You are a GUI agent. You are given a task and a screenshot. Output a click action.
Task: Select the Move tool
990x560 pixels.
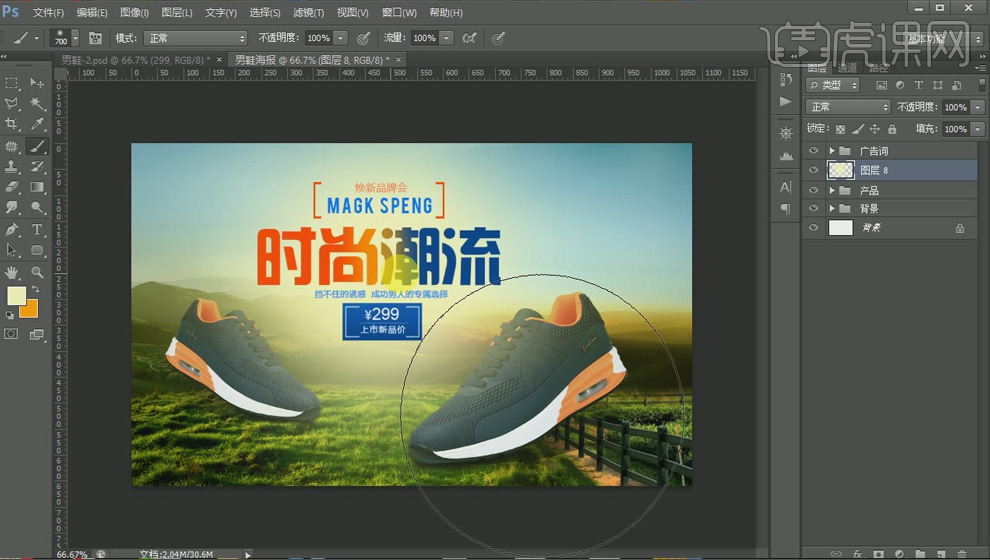(x=37, y=83)
